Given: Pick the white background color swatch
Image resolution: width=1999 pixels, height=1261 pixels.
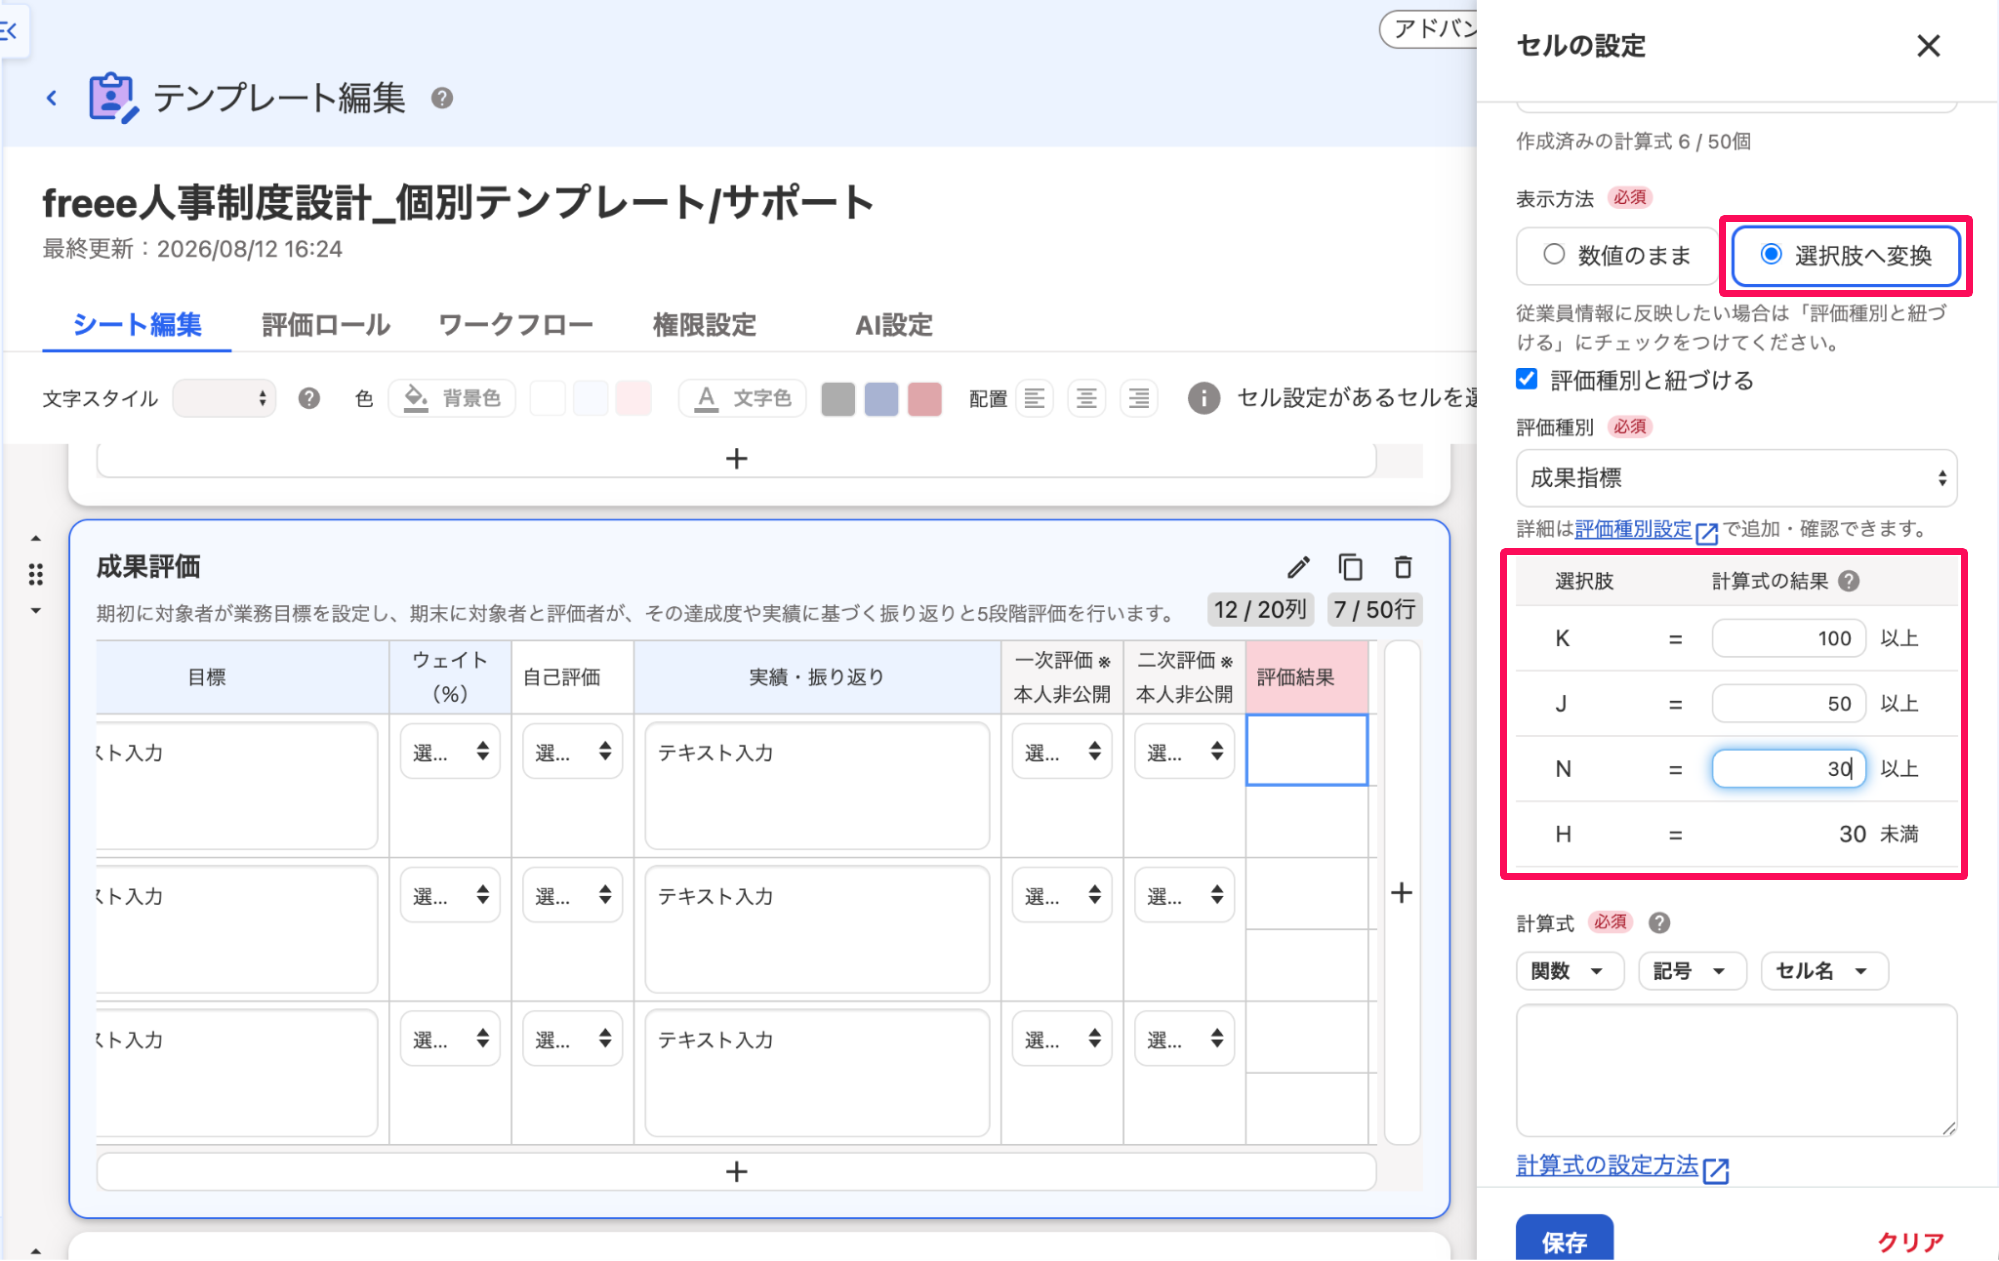Looking at the screenshot, I should pos(547,398).
